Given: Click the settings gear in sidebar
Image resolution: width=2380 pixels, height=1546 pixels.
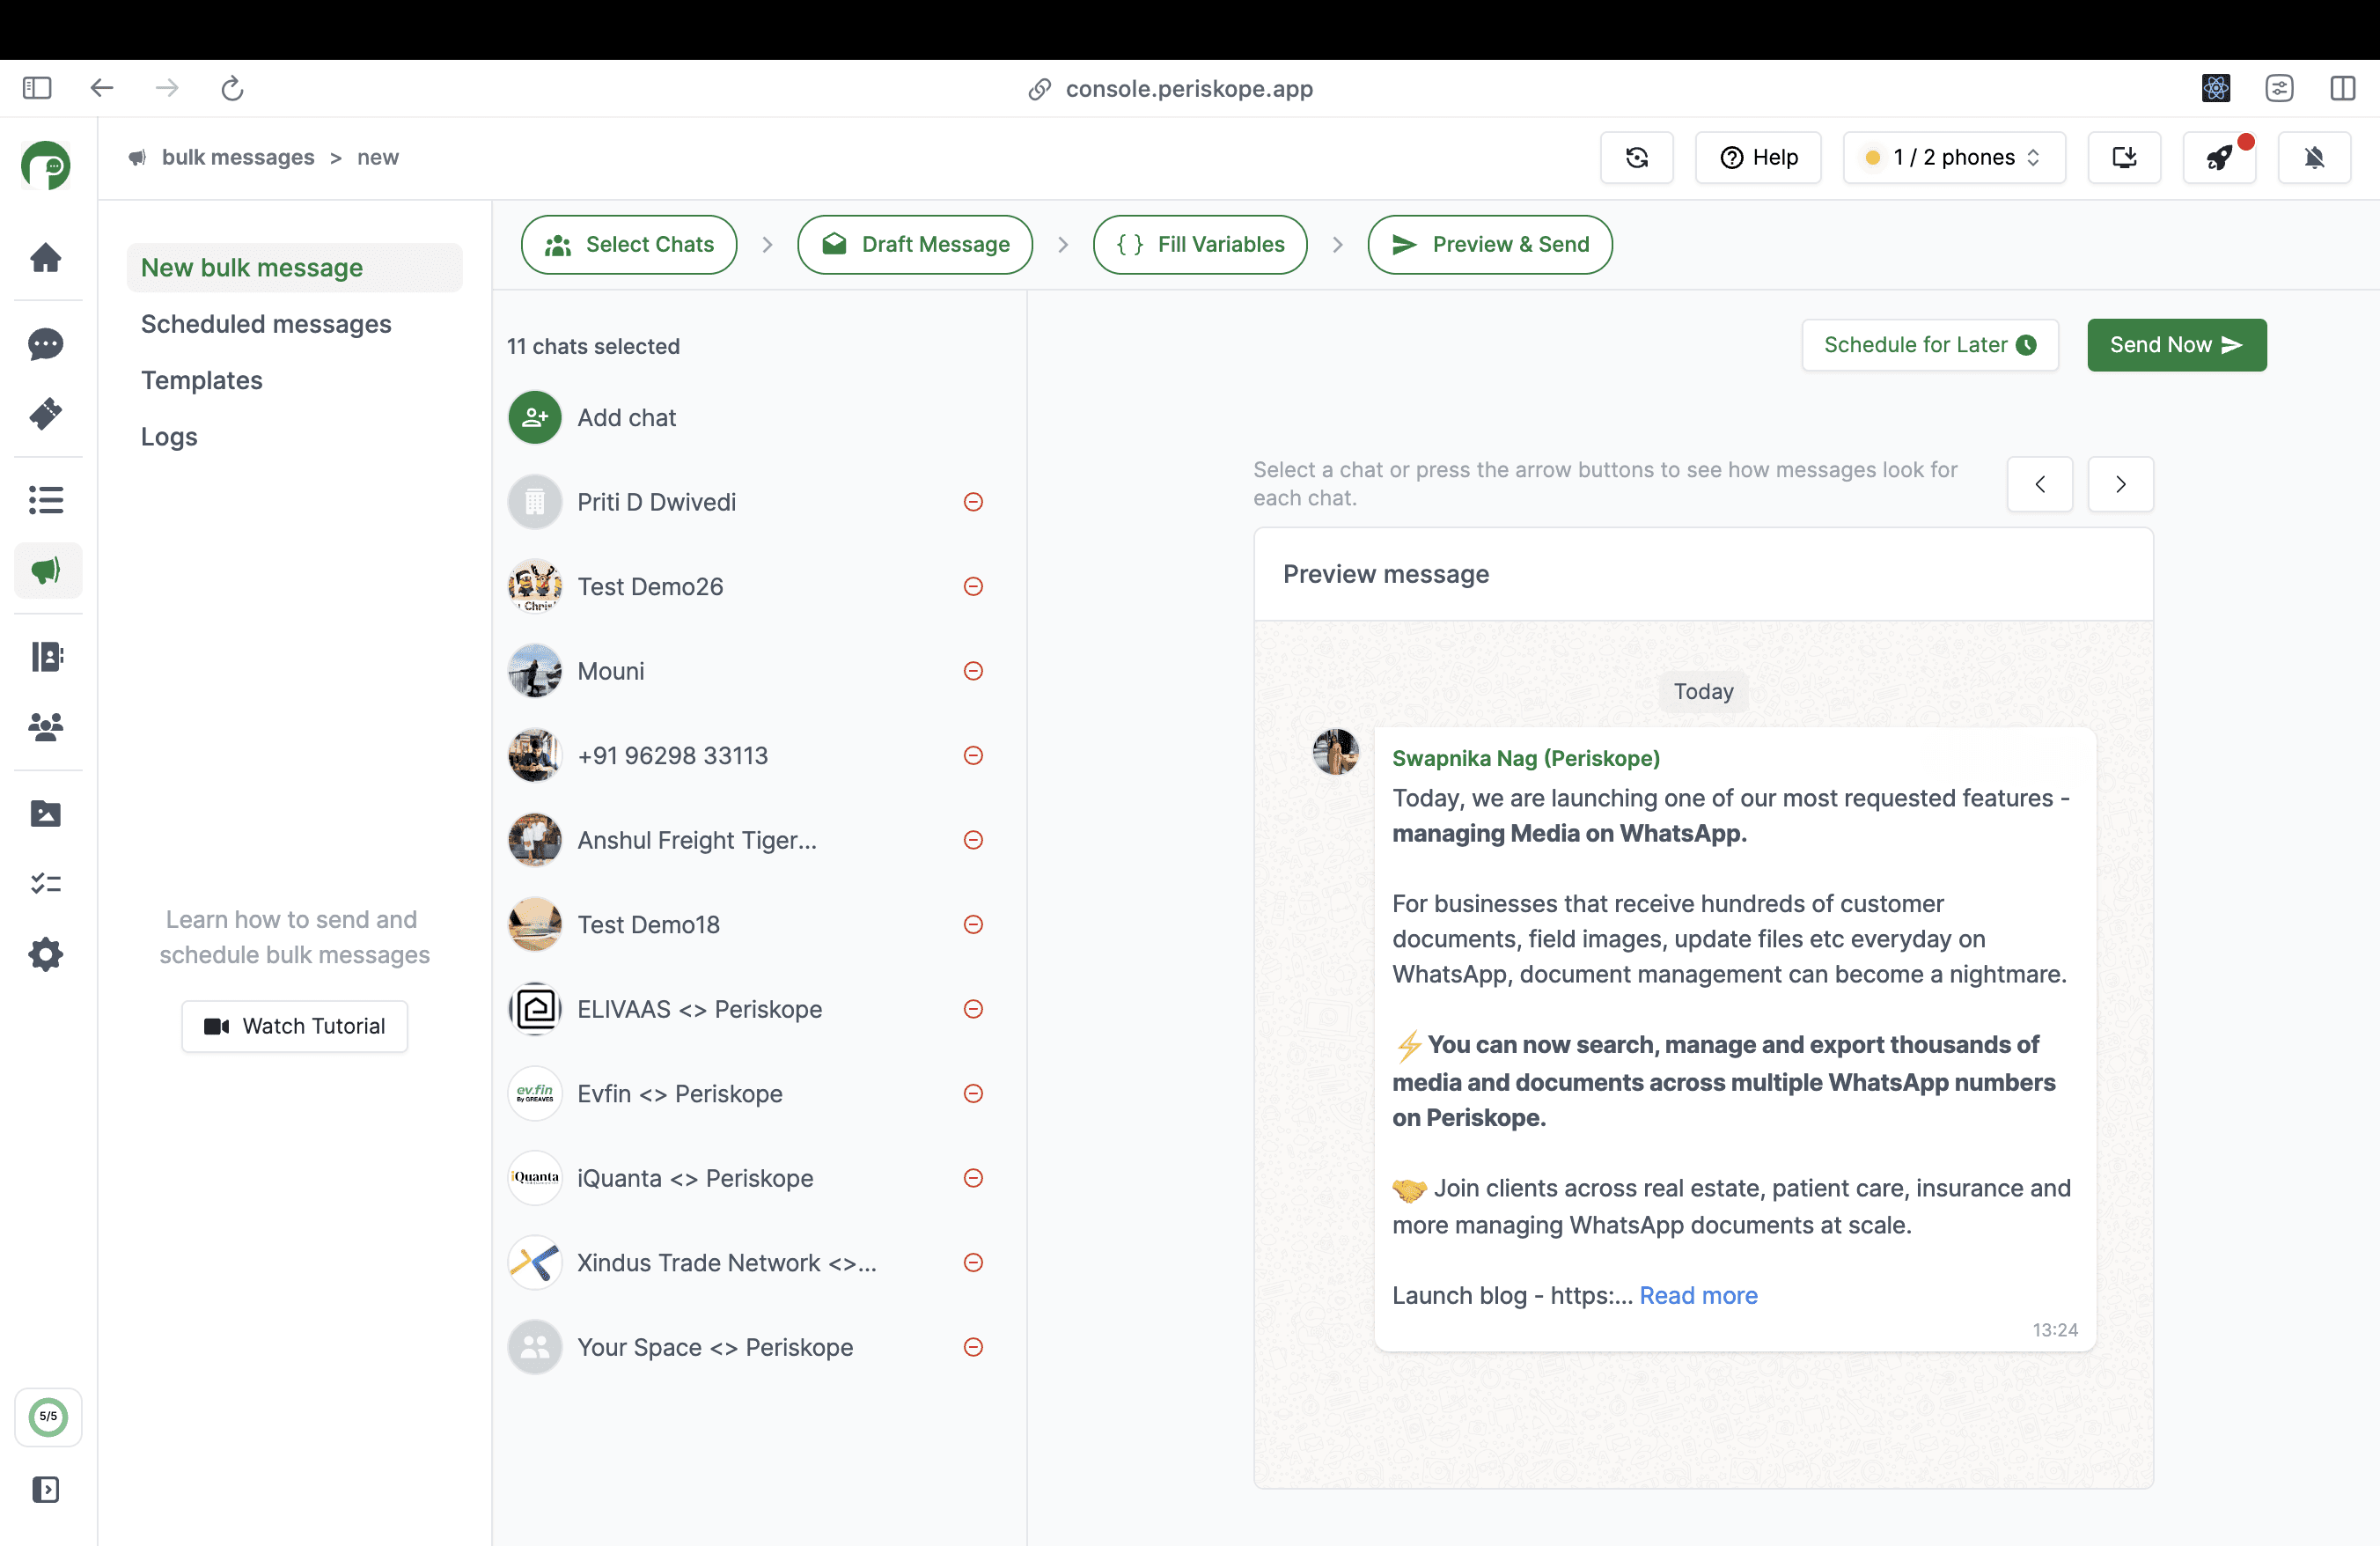Looking at the screenshot, I should 46,954.
